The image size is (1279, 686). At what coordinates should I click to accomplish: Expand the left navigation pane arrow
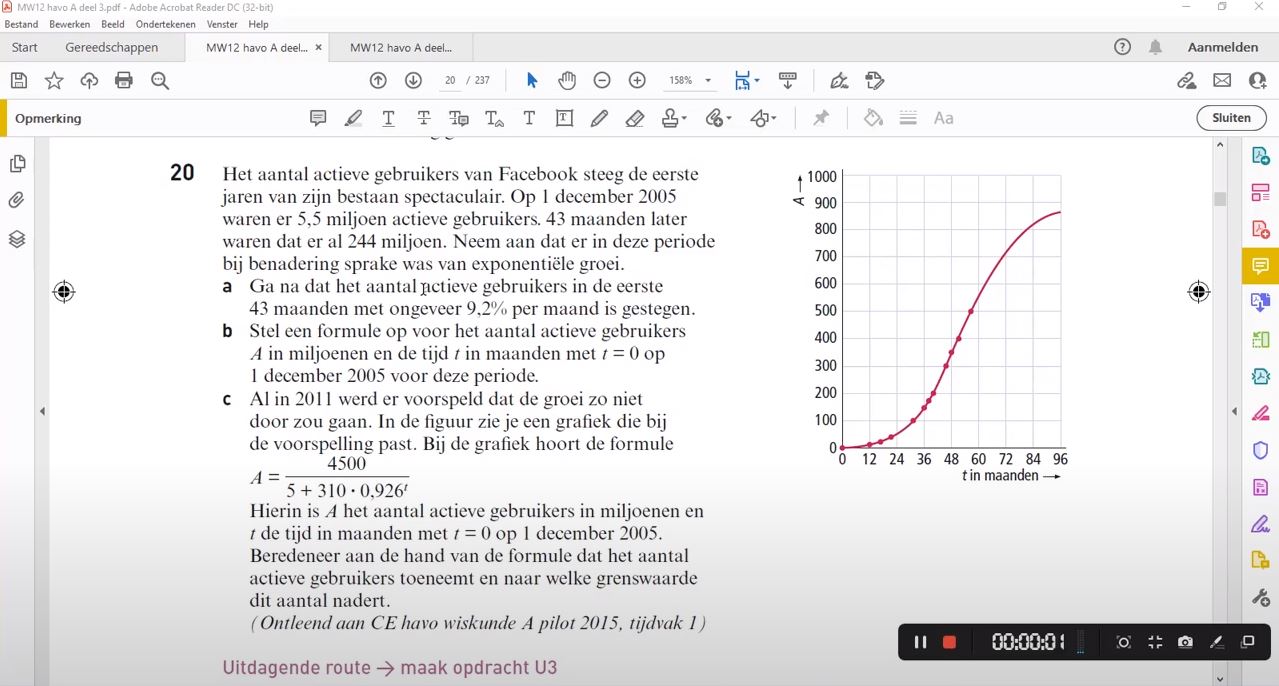point(42,411)
